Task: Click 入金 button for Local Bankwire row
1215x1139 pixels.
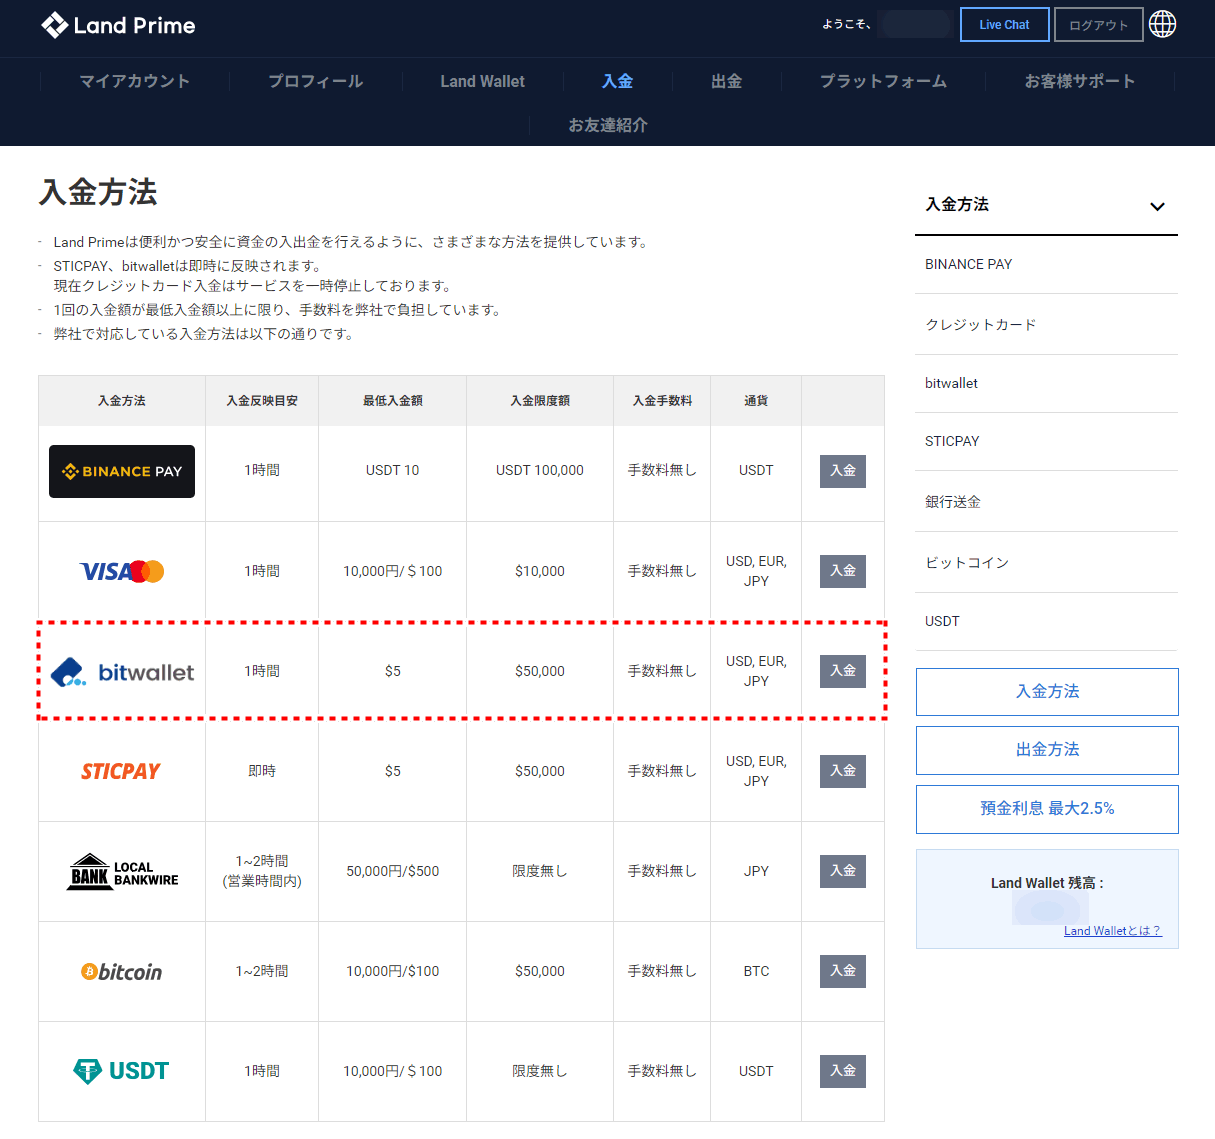Action: point(843,871)
